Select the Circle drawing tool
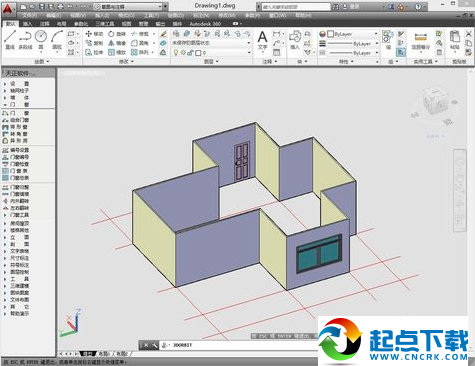475x366 pixels. coord(41,39)
